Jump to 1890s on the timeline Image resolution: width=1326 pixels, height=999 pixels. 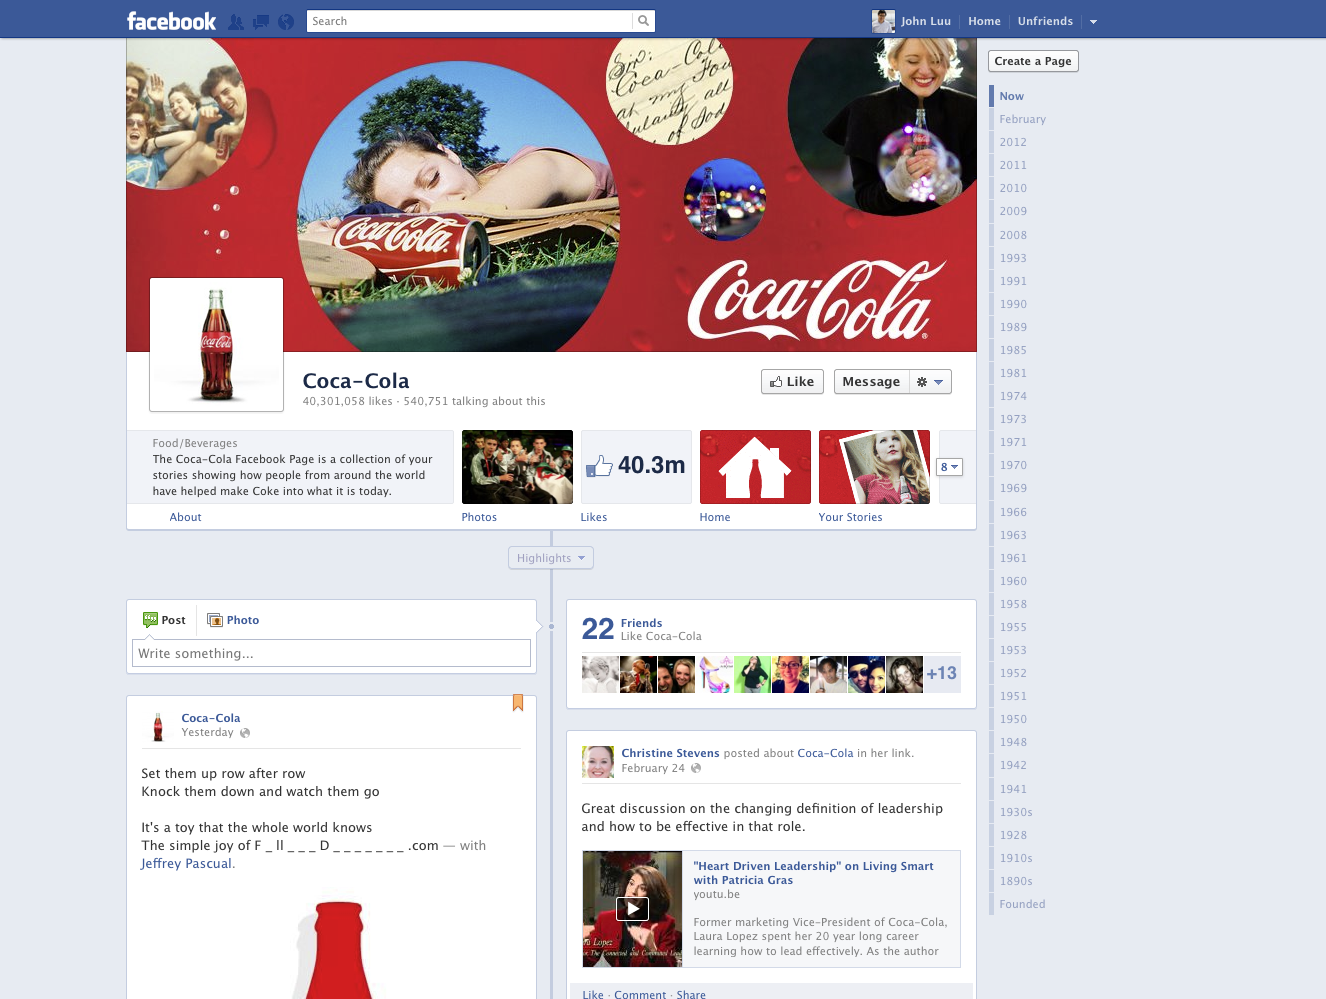[x=1016, y=881]
